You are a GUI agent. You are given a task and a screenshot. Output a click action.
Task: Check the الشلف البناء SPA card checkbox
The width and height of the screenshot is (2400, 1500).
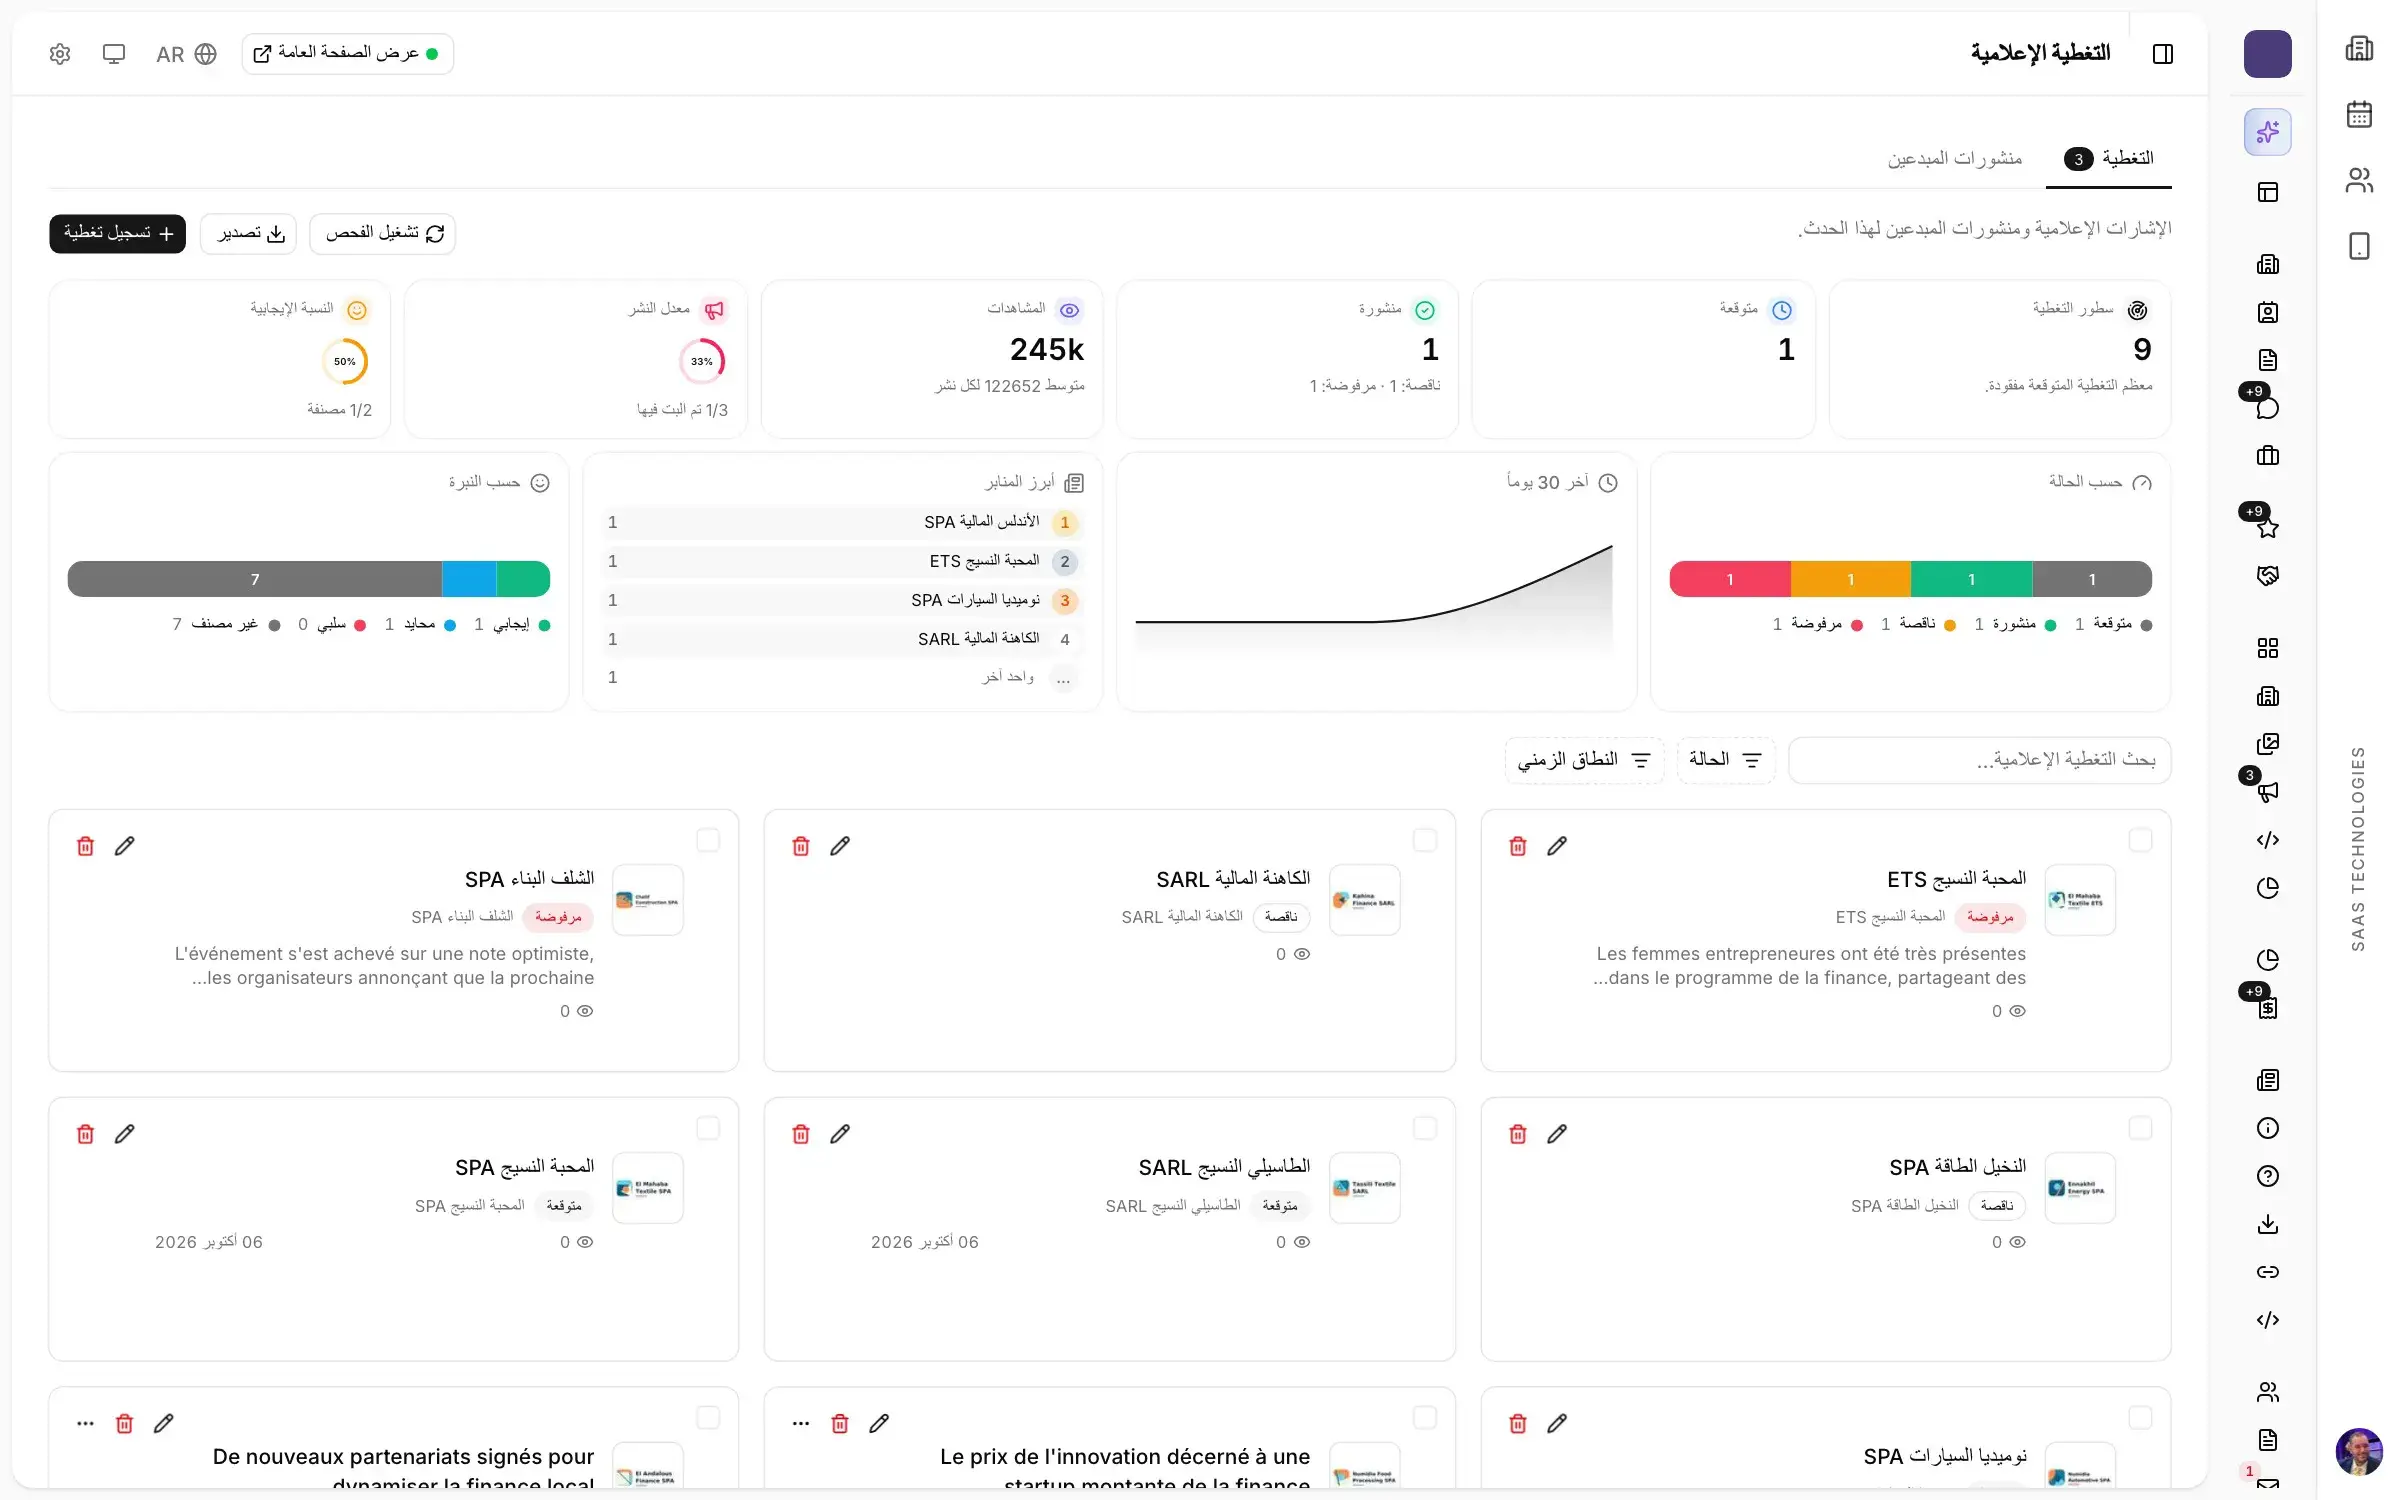click(x=708, y=840)
